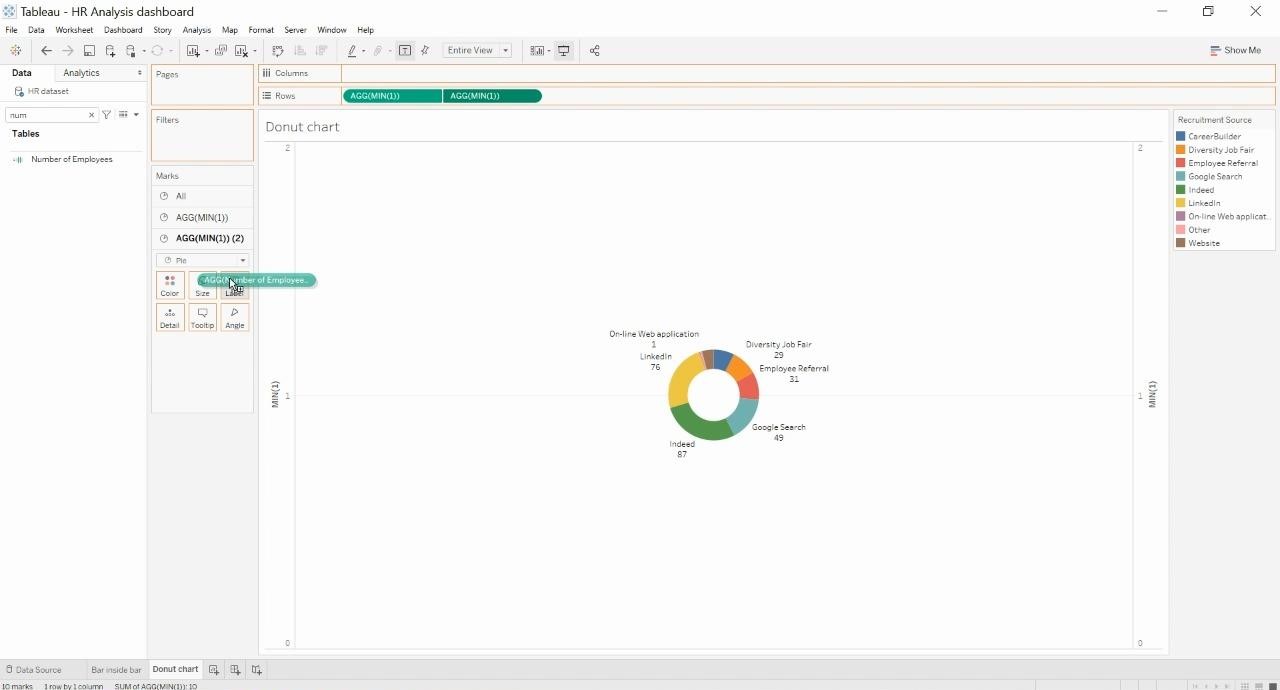This screenshot has width=1280, height=690.
Task: Switch to the Data pane tab
Action: pos(22,73)
